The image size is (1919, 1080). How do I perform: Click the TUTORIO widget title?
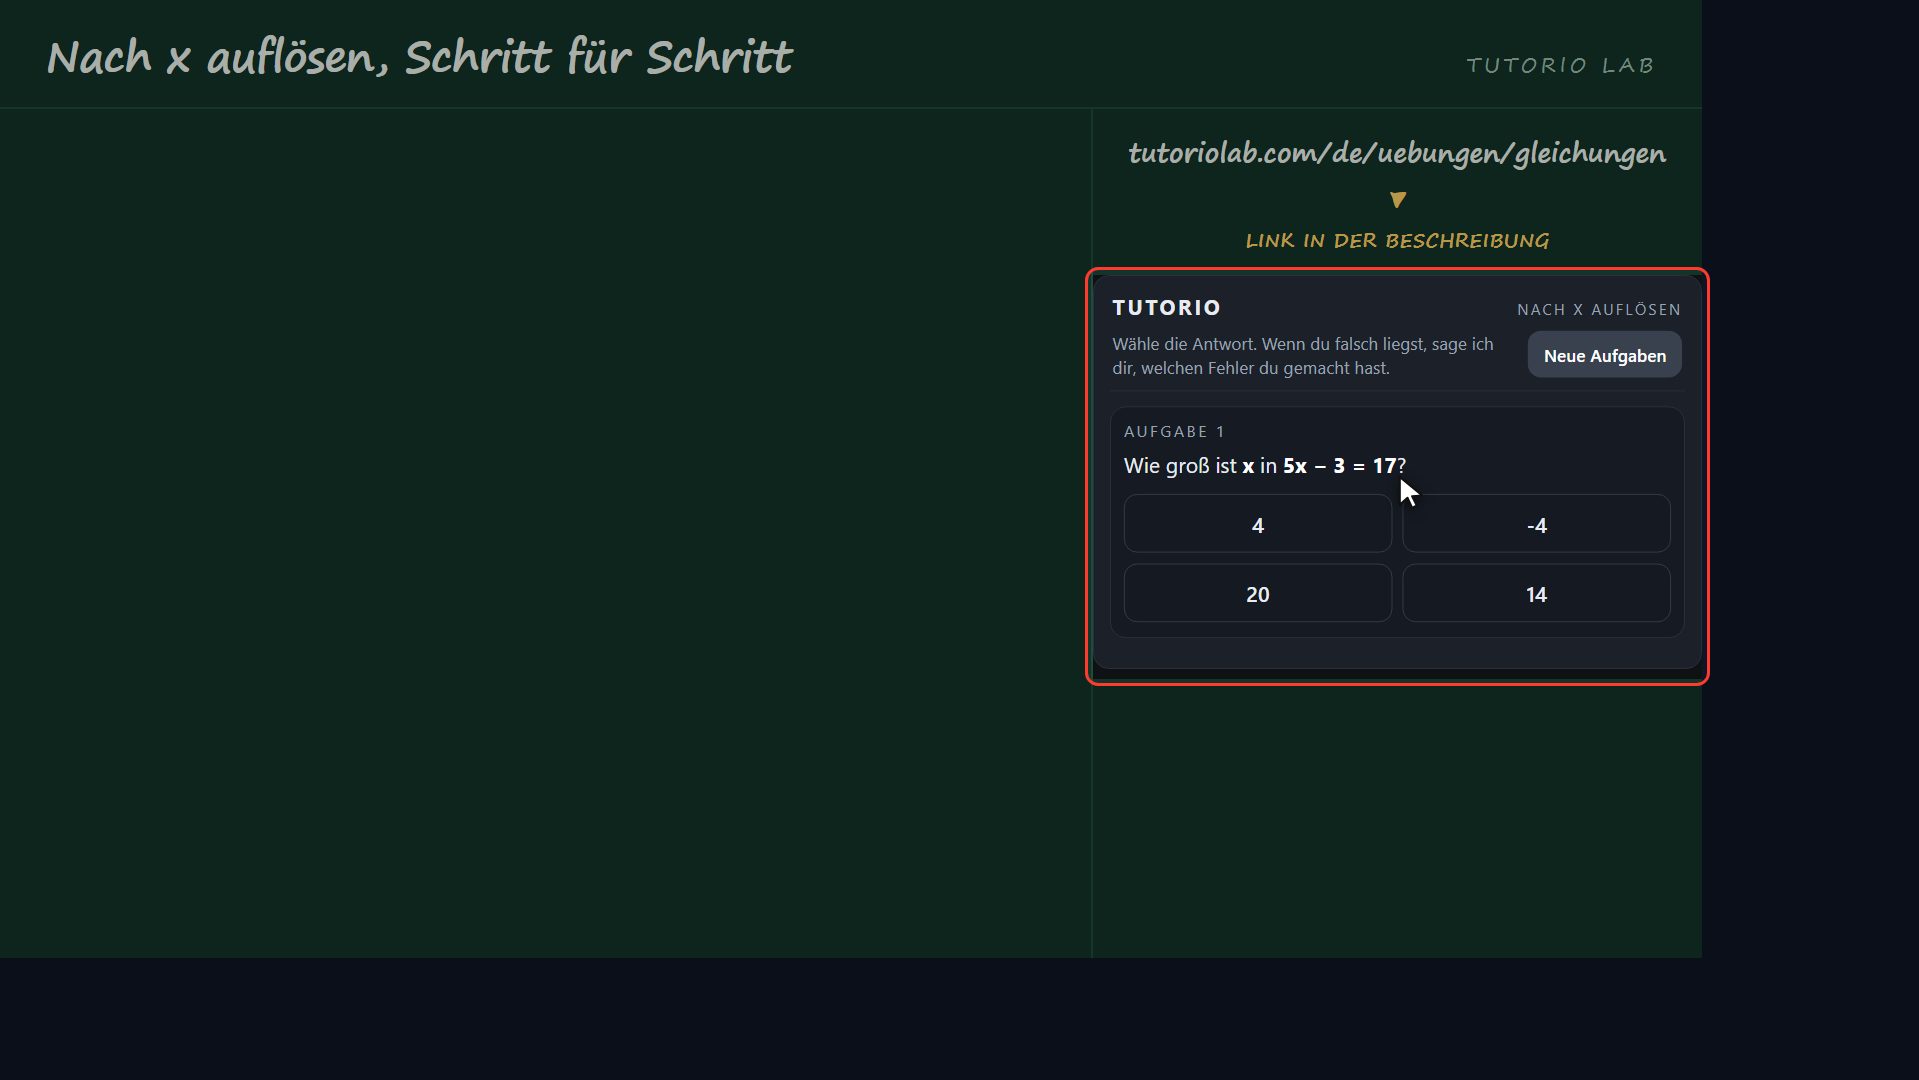click(x=1166, y=307)
